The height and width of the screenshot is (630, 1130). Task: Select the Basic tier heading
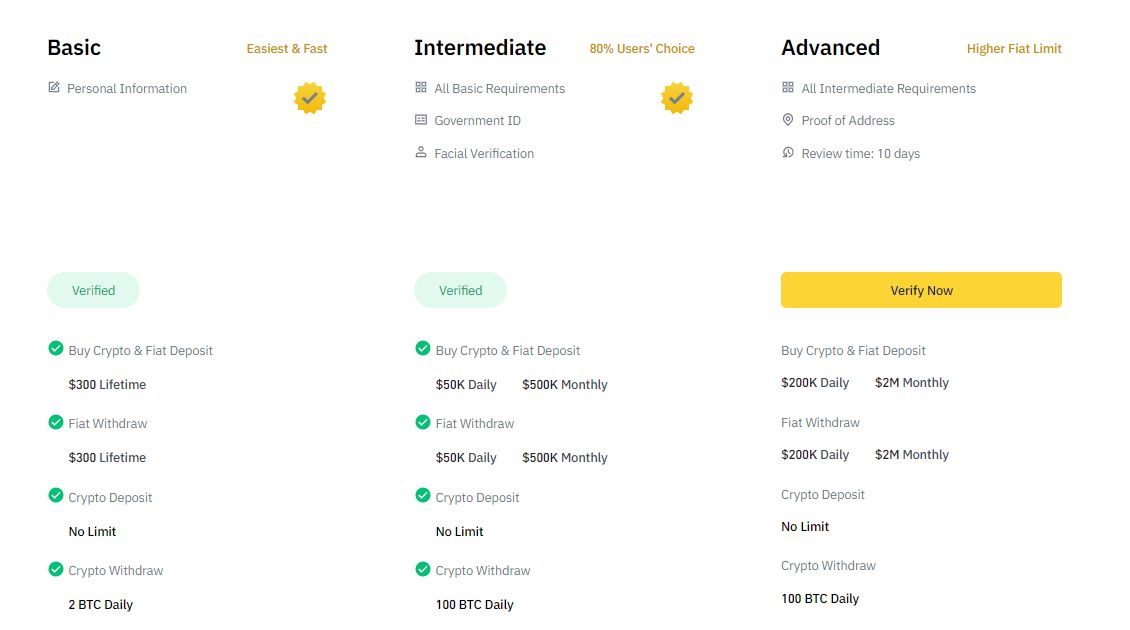pyautogui.click(x=74, y=47)
